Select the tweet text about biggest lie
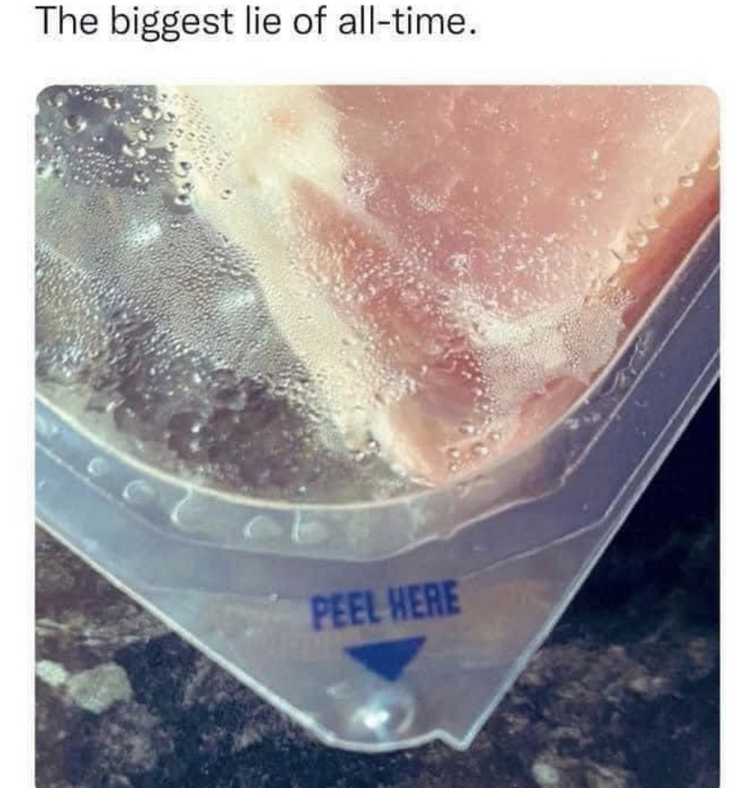The height and width of the screenshot is (788, 755). 256,23
